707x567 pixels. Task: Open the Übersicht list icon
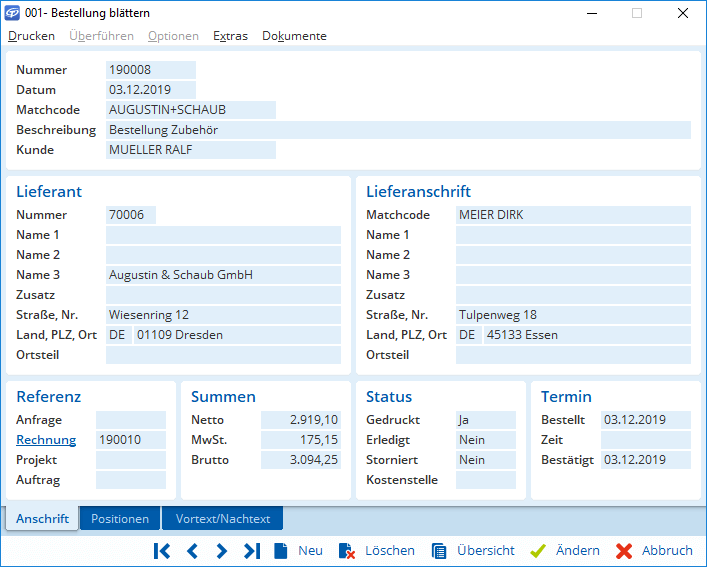(439, 551)
